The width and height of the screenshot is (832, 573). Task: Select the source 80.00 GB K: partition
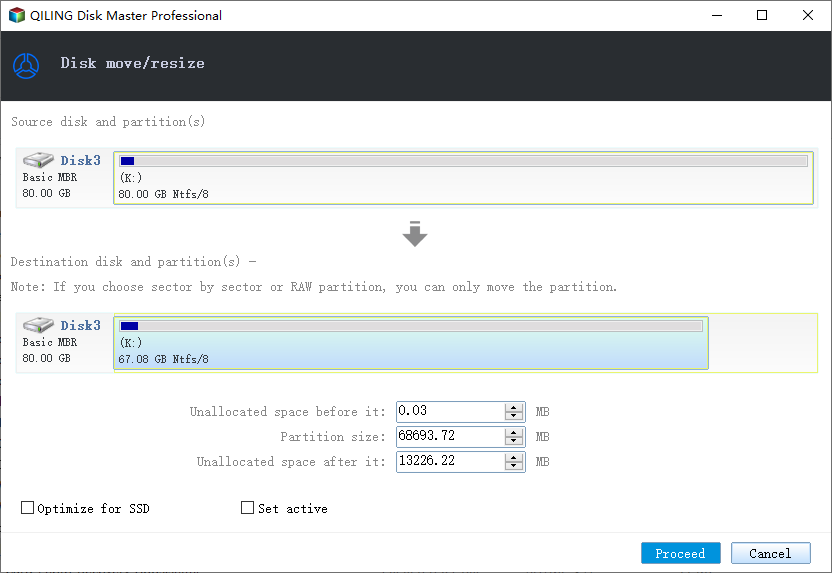point(463,178)
